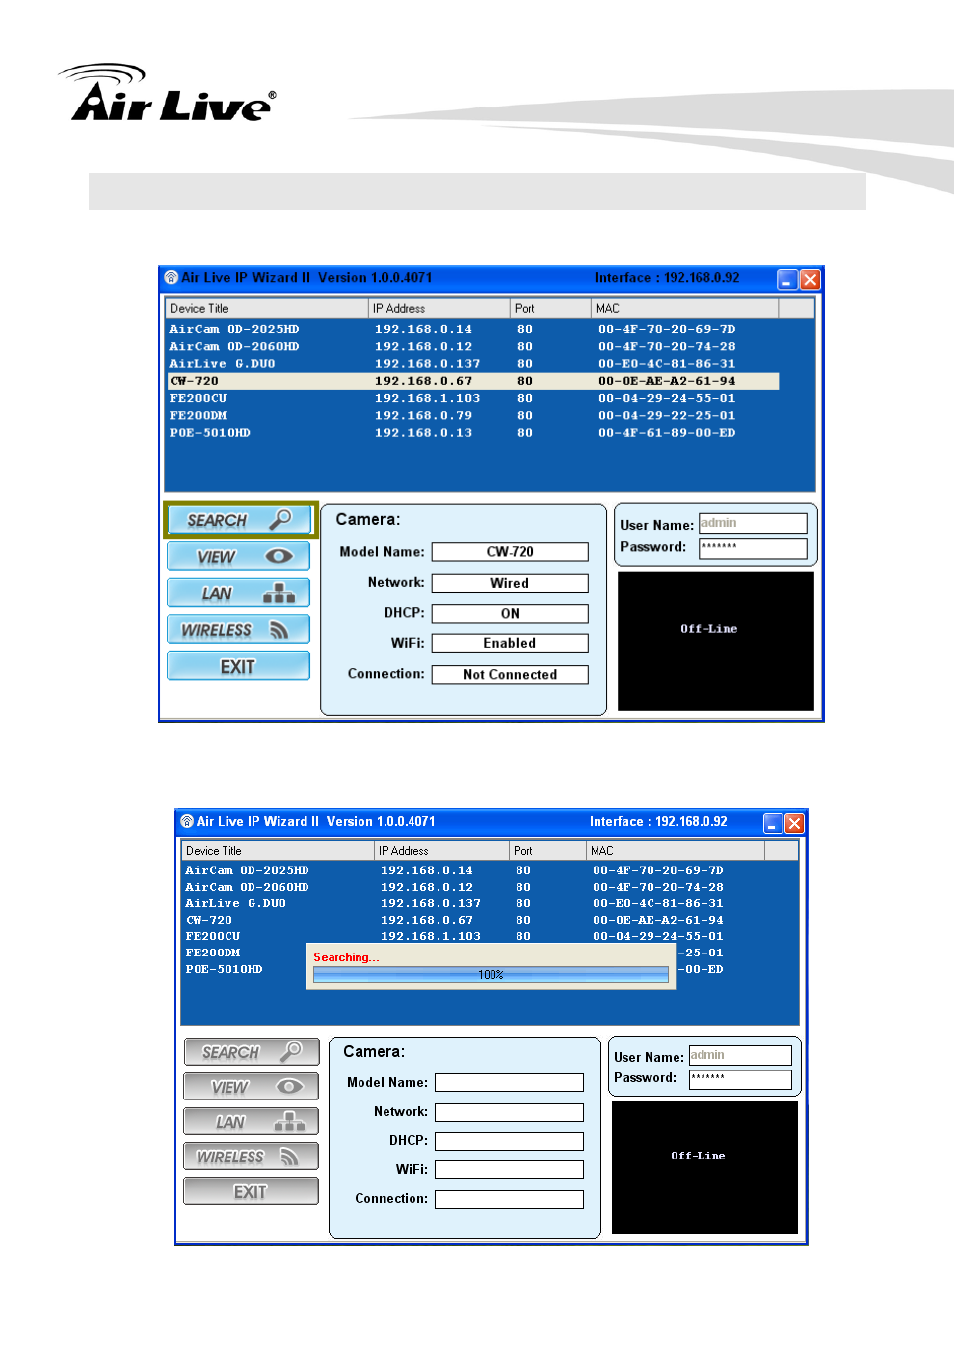Click empty DHCP field in lower window
Image resolution: width=954 pixels, height=1350 pixels.
[509, 1141]
